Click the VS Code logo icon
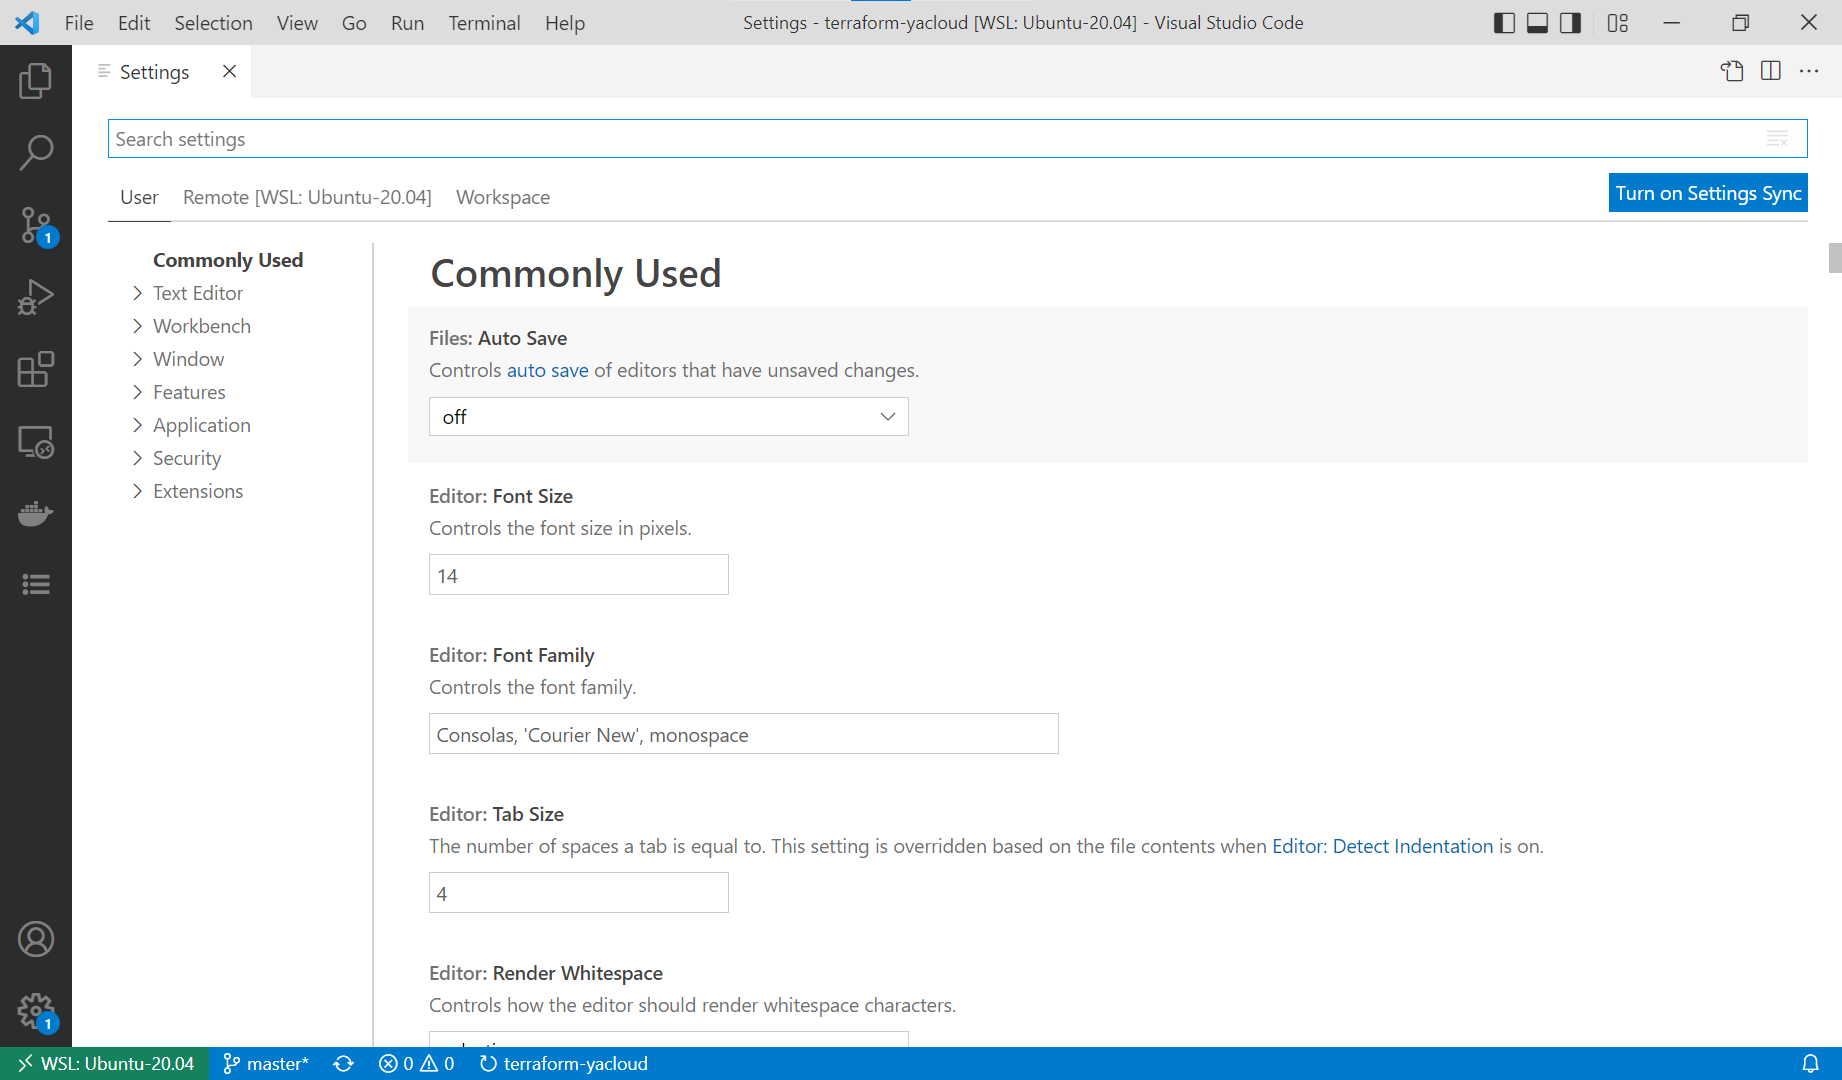1842x1080 pixels. tap(27, 22)
